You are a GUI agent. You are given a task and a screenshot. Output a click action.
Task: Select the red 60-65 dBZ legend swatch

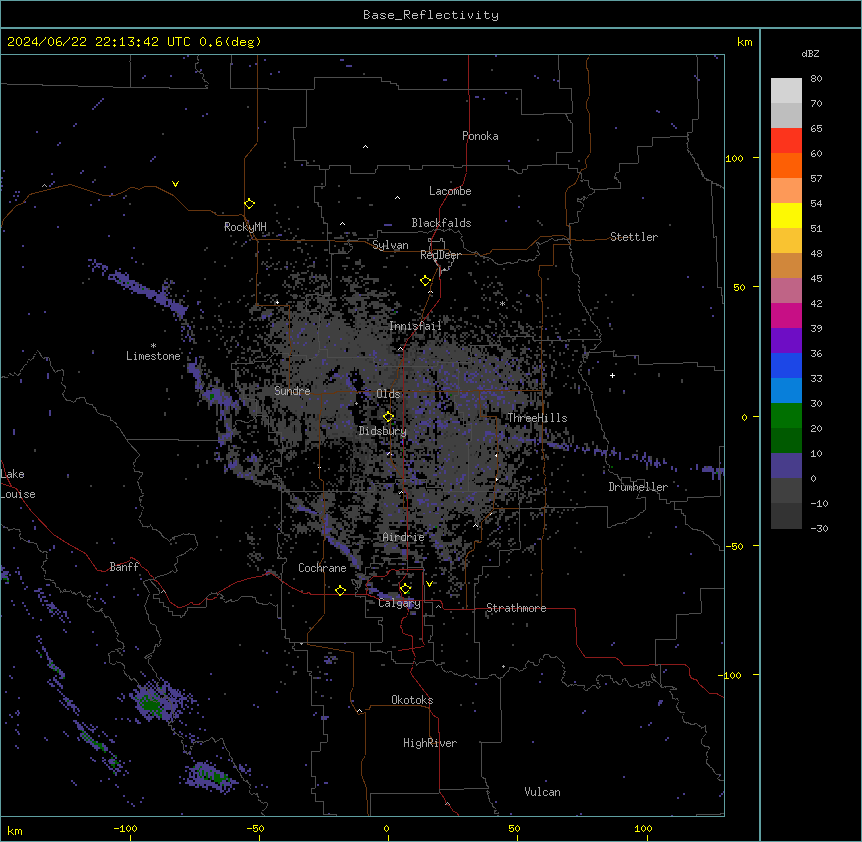point(786,140)
